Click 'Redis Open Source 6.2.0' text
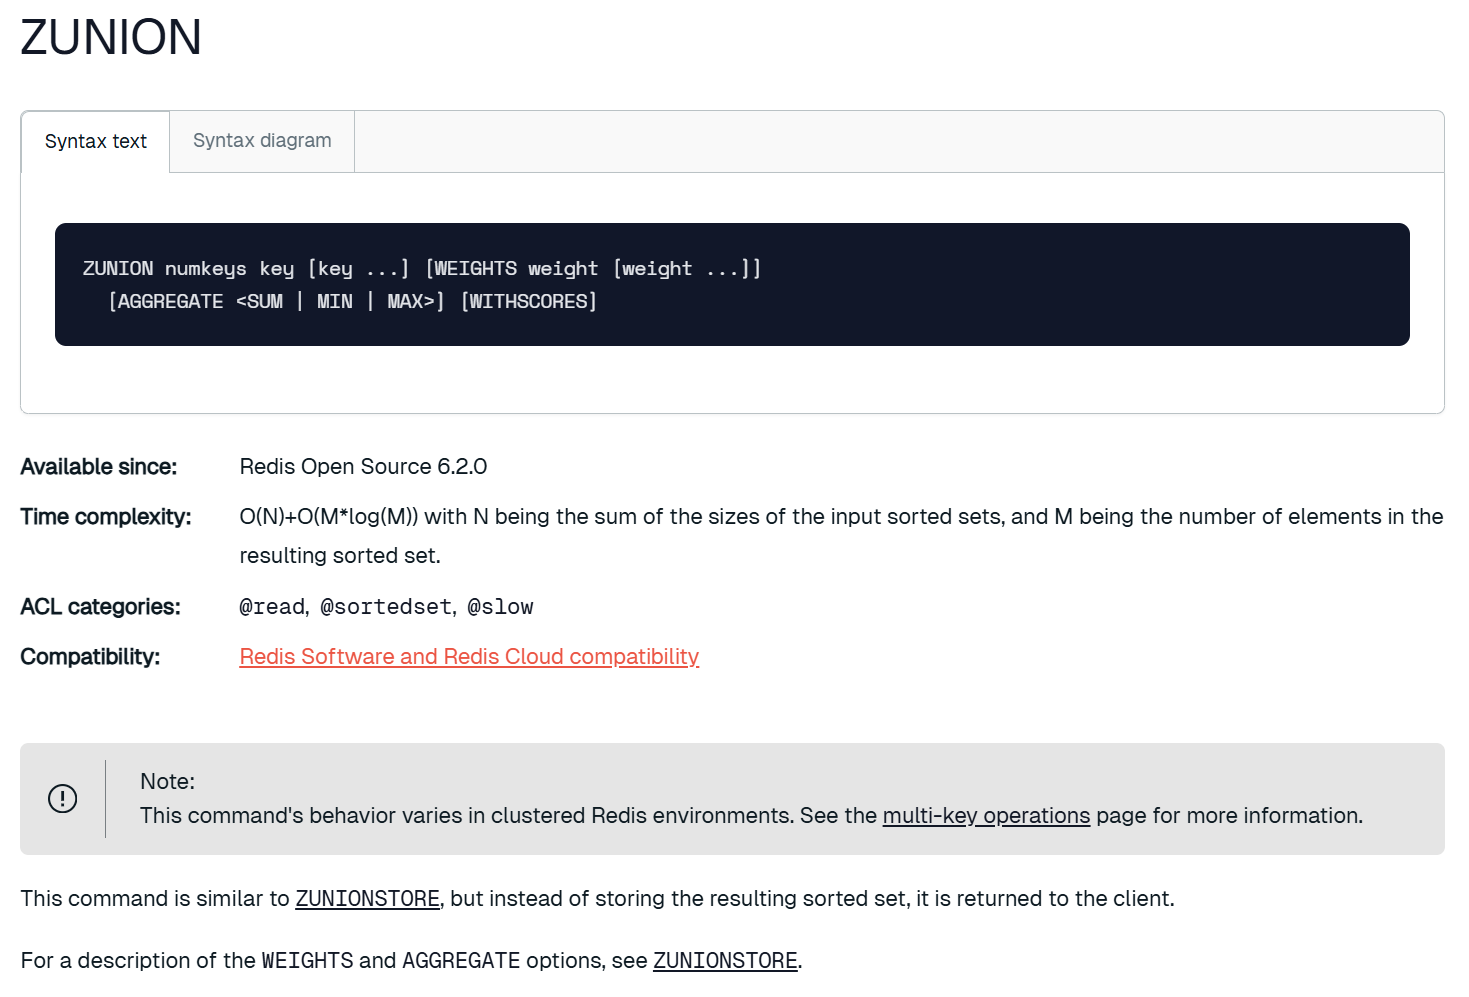Screen dimensions: 1469x997 363,467
